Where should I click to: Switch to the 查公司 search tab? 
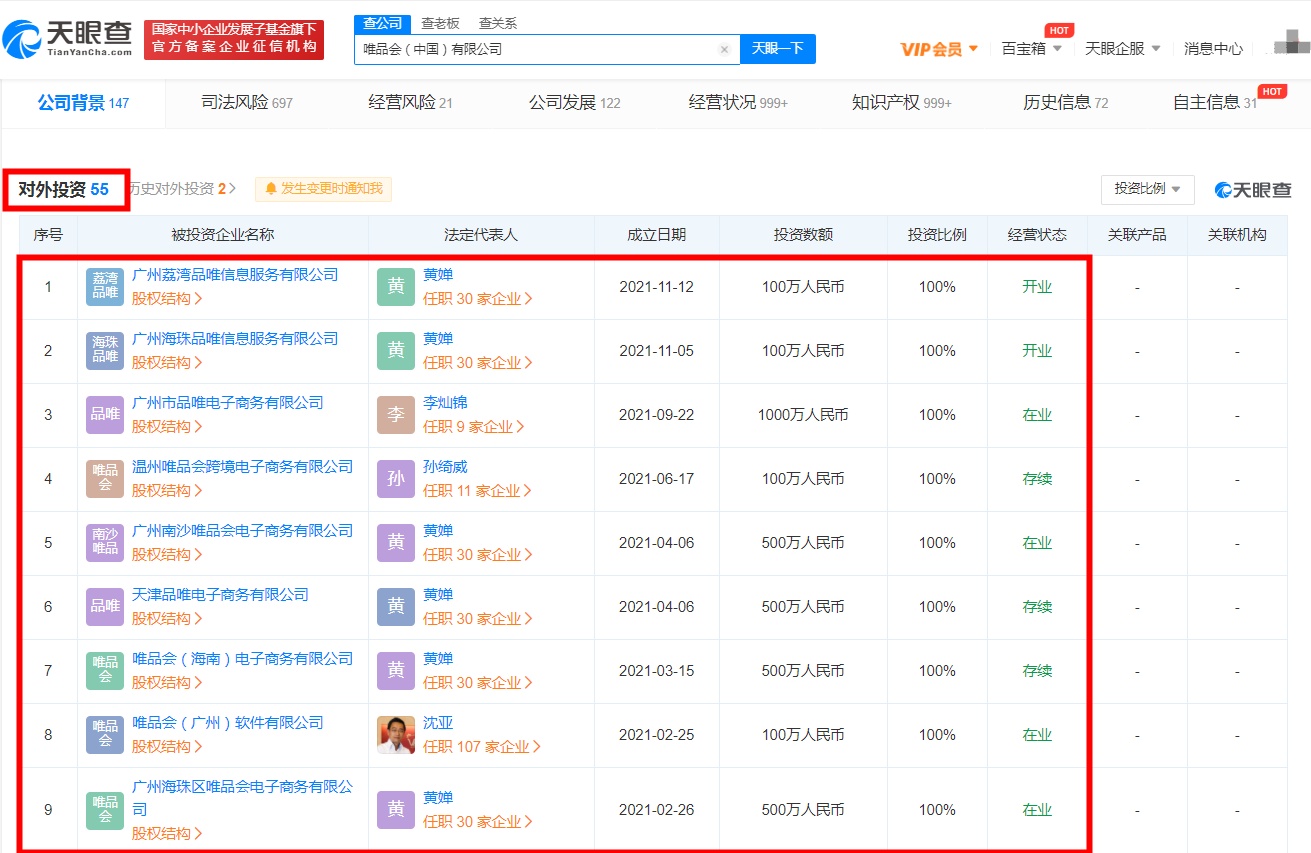click(382, 24)
